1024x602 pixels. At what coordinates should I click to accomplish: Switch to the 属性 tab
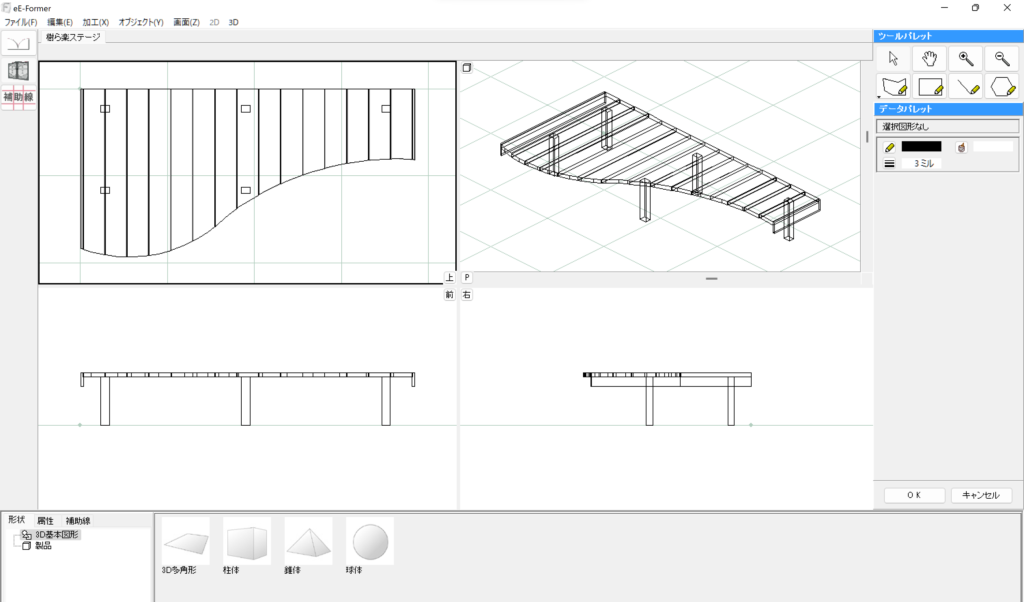tap(45, 521)
